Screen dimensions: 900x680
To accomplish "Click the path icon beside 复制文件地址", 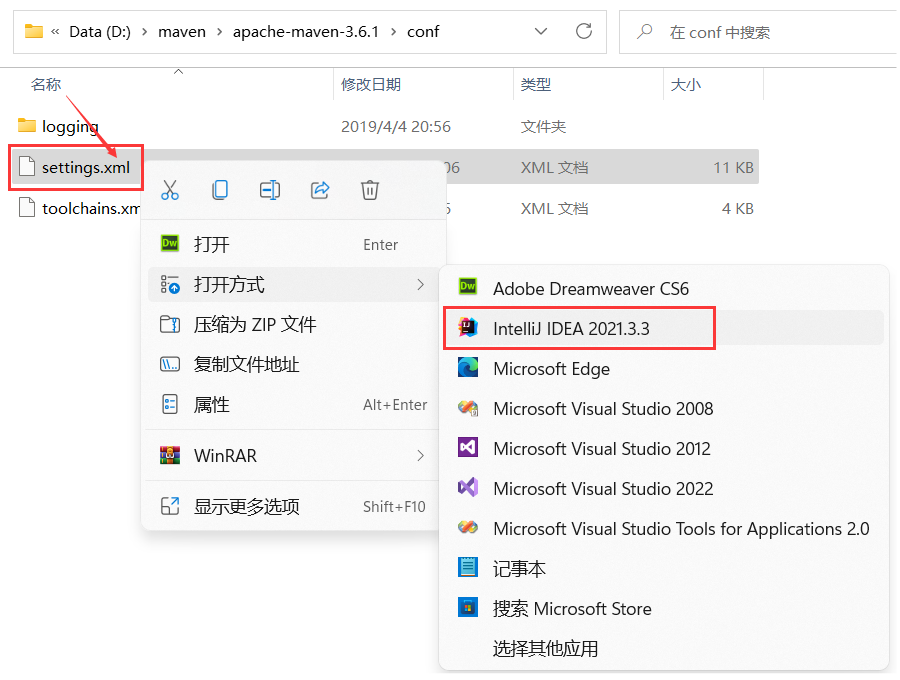I will coord(170,364).
